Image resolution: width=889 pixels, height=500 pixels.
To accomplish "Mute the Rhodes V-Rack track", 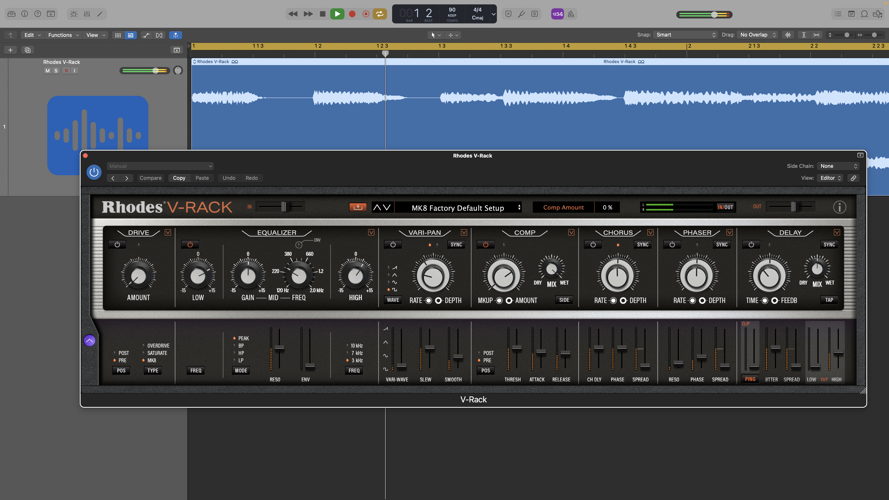I will pyautogui.click(x=47, y=71).
